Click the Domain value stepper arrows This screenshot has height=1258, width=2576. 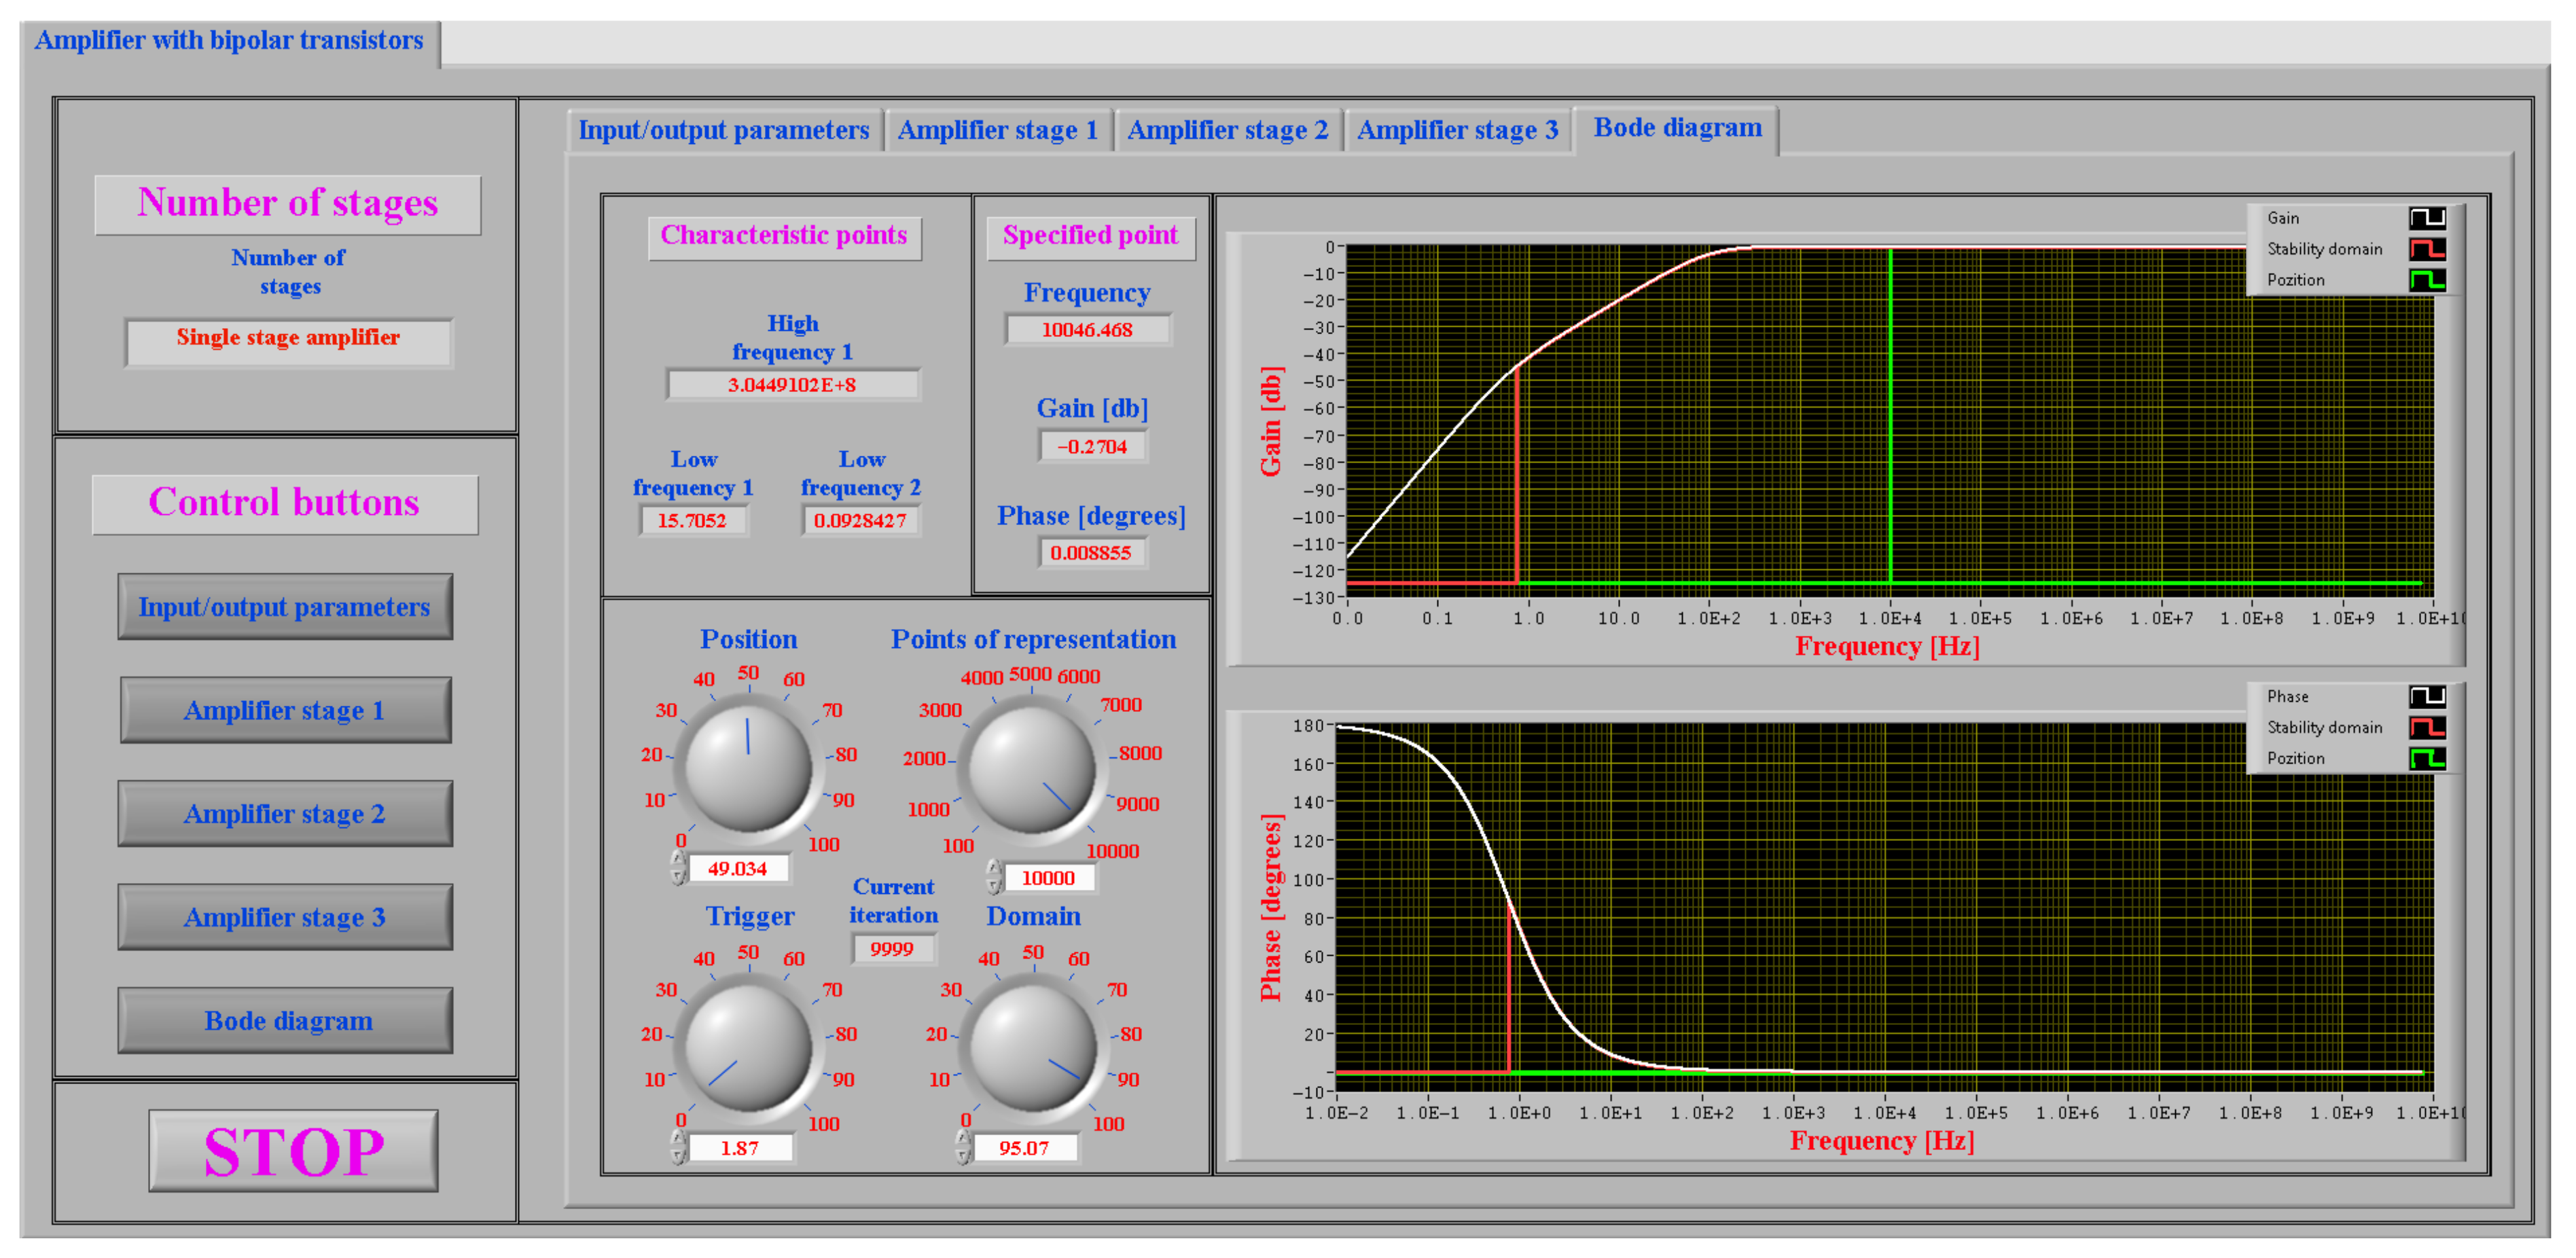click(963, 1147)
